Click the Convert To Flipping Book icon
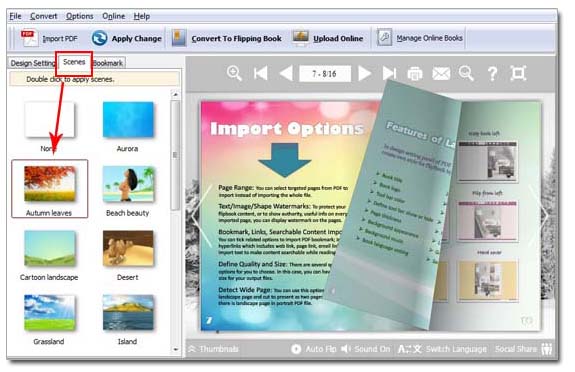This screenshot has height=372, width=575. pyautogui.click(x=179, y=38)
